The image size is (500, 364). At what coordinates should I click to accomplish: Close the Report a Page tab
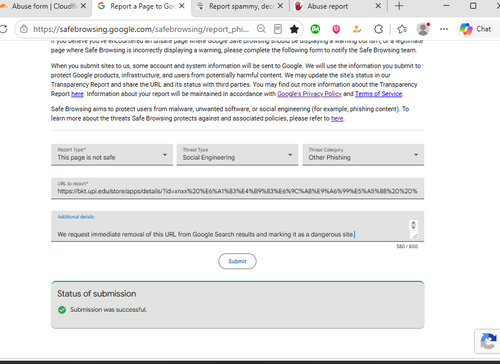(x=182, y=6)
